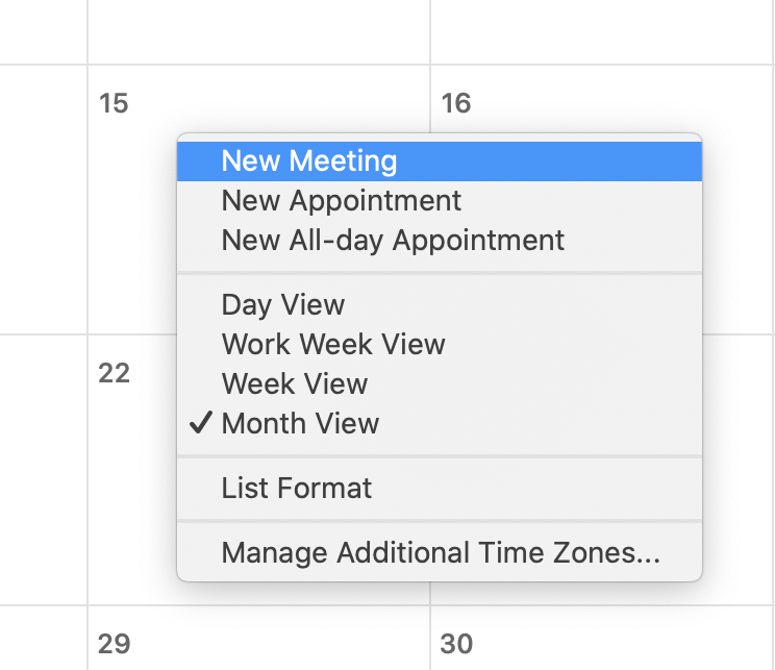Switch to Work Week View

coord(333,345)
